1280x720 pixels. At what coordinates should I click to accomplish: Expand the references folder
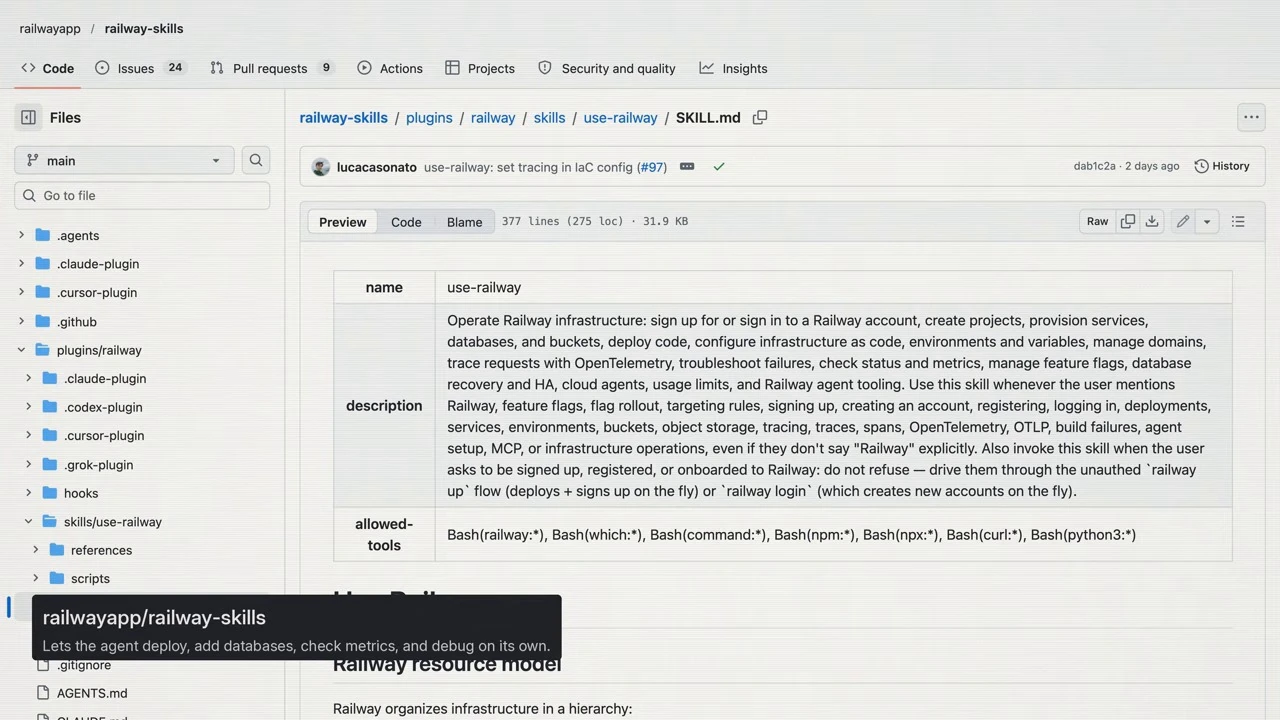36,550
